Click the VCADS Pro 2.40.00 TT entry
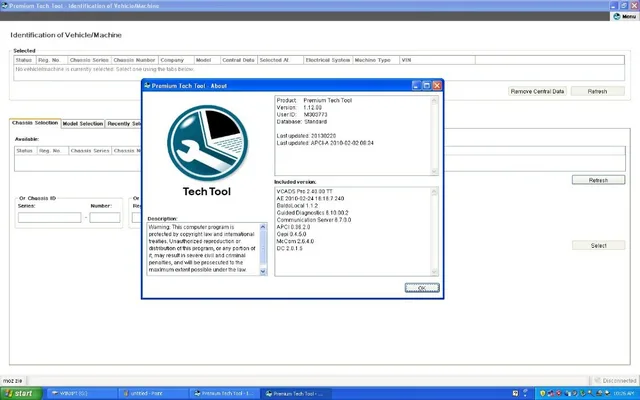The image size is (640, 400). click(x=304, y=191)
